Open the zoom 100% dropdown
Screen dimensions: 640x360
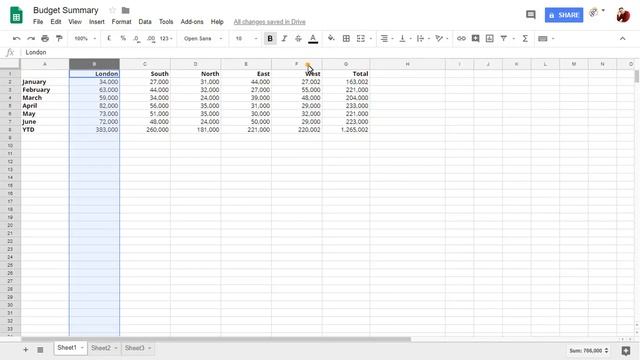coord(85,38)
